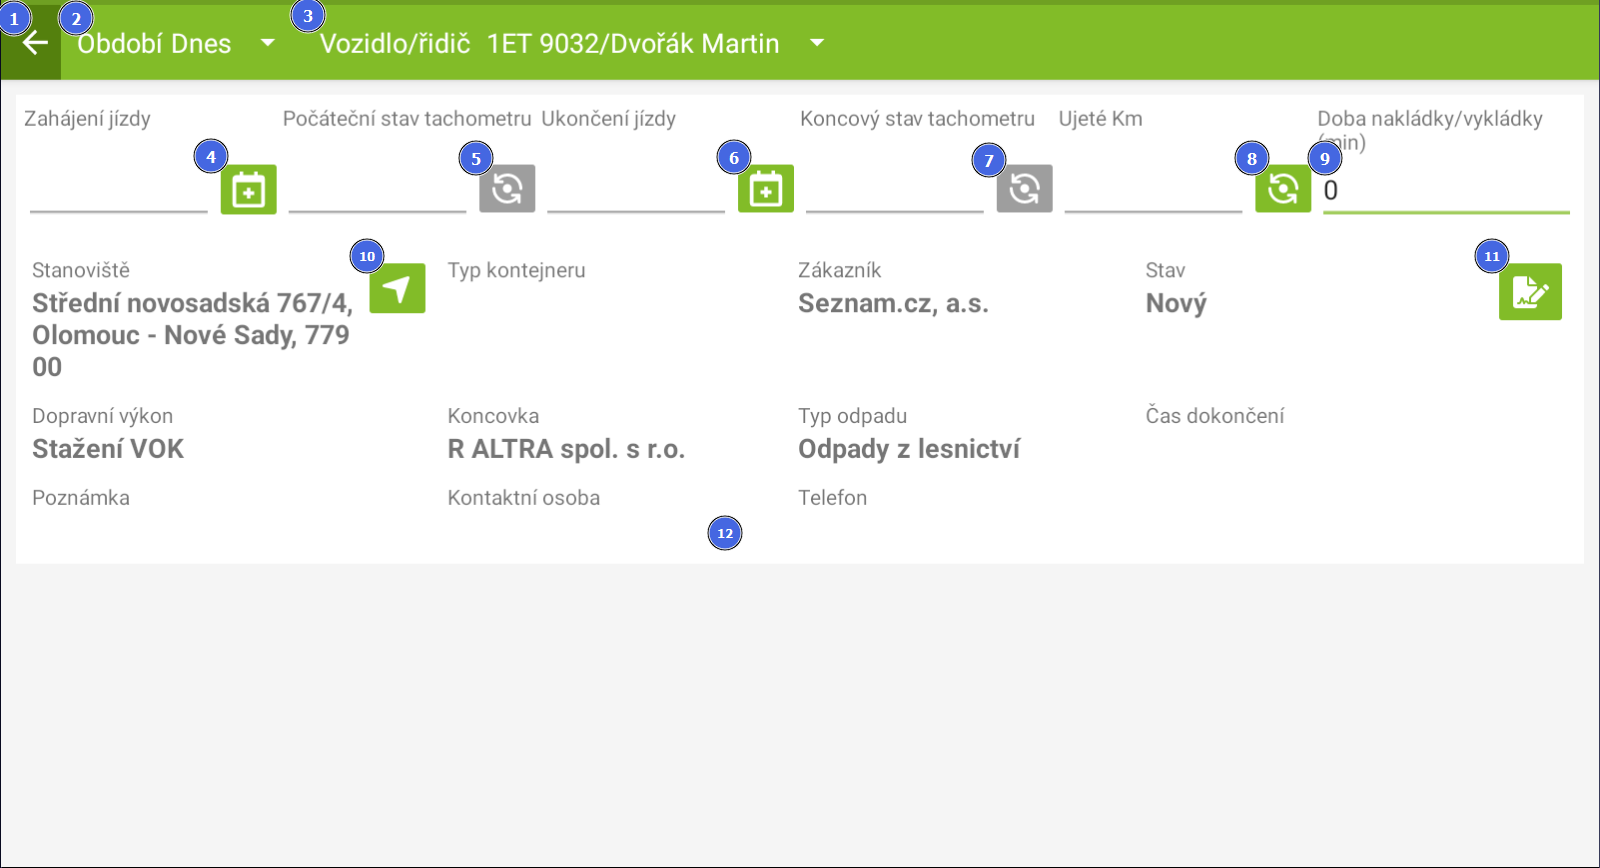Open calendar picker for Zahájení jízdy

(x=248, y=190)
